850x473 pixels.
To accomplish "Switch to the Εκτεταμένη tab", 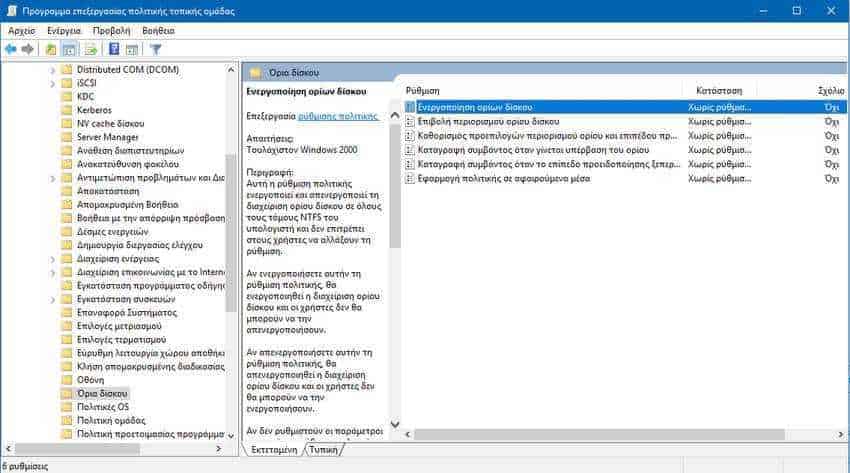I will [274, 450].
